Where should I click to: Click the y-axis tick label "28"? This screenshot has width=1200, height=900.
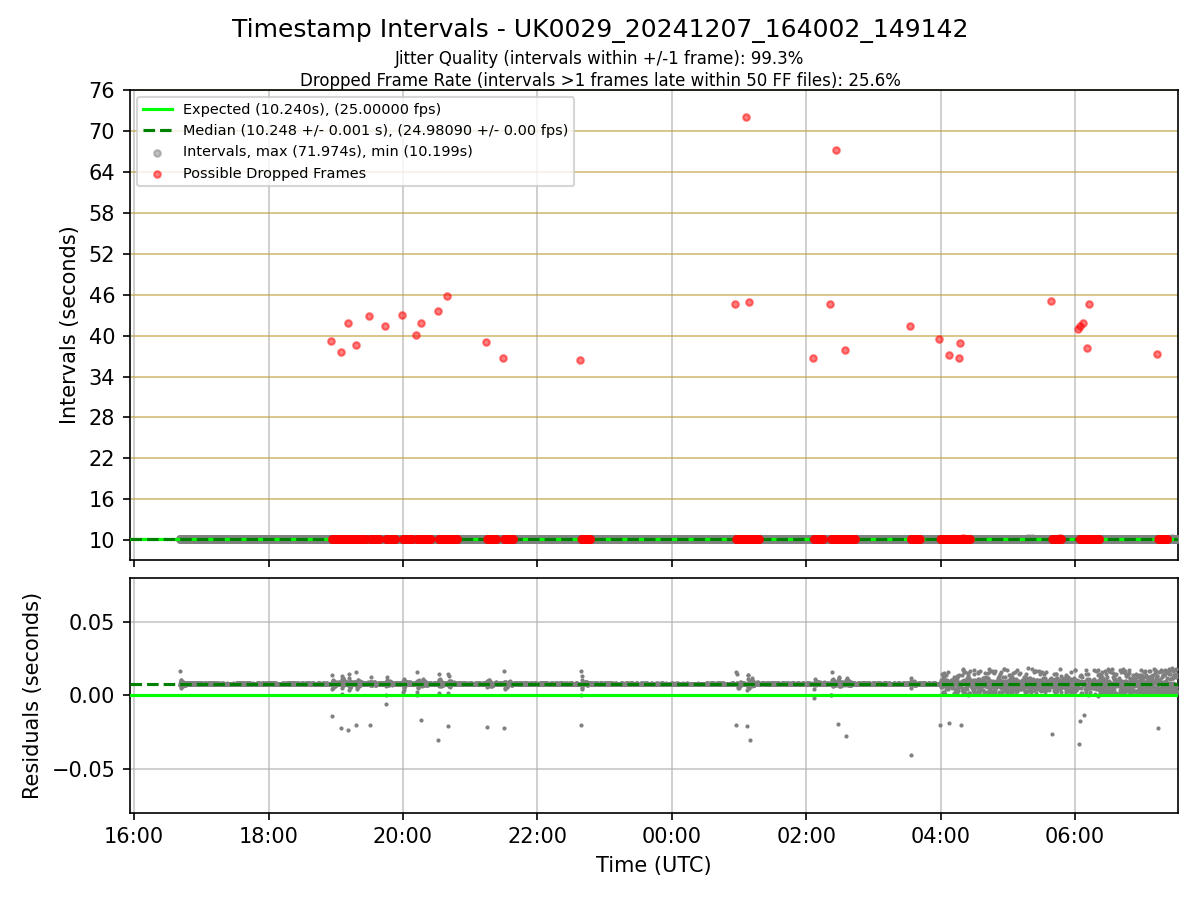pyautogui.click(x=104, y=417)
